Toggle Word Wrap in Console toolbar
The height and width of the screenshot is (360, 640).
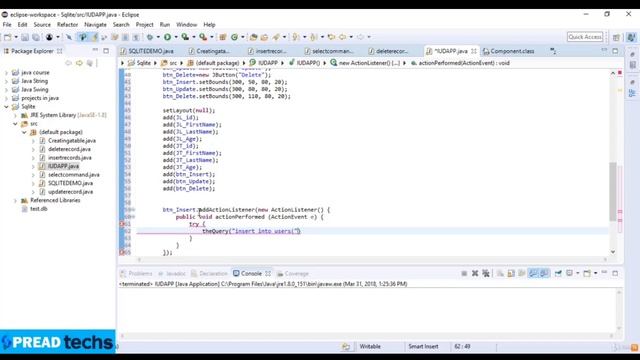[522, 273]
